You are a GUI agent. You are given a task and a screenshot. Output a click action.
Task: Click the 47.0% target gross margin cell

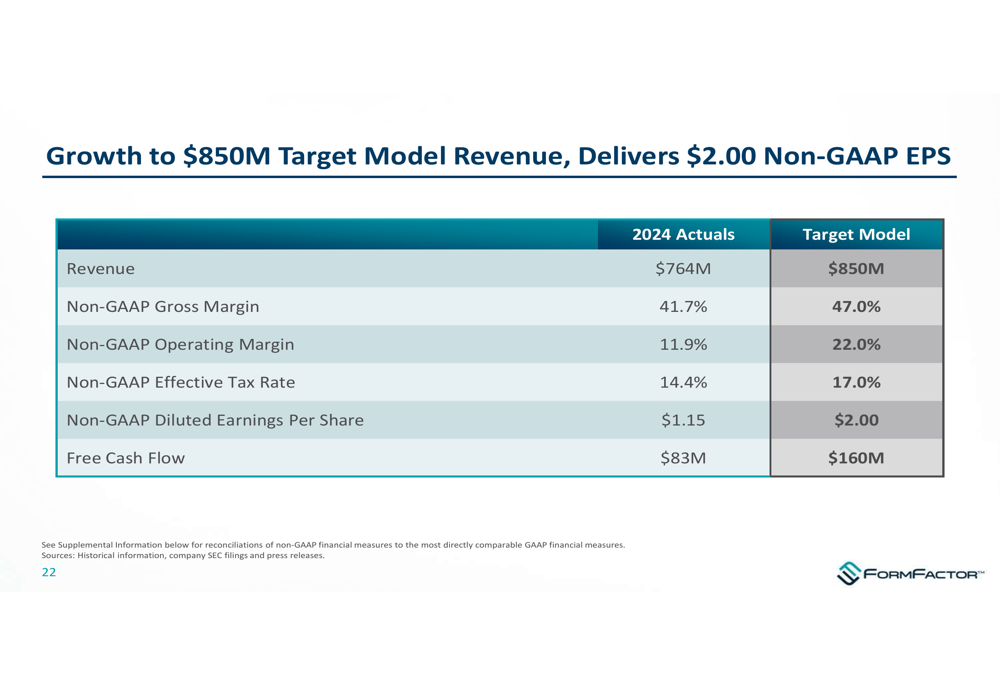tap(856, 307)
